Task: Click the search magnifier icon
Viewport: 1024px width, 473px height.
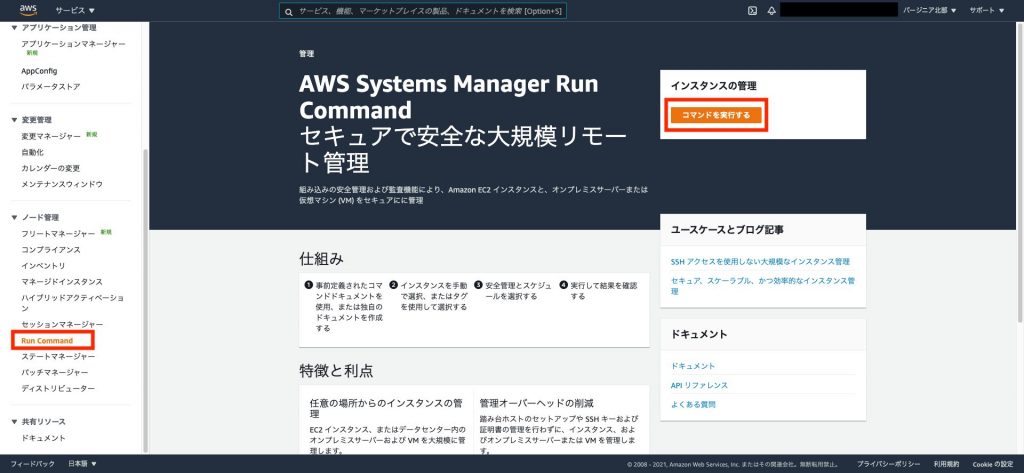Action: 289,11
